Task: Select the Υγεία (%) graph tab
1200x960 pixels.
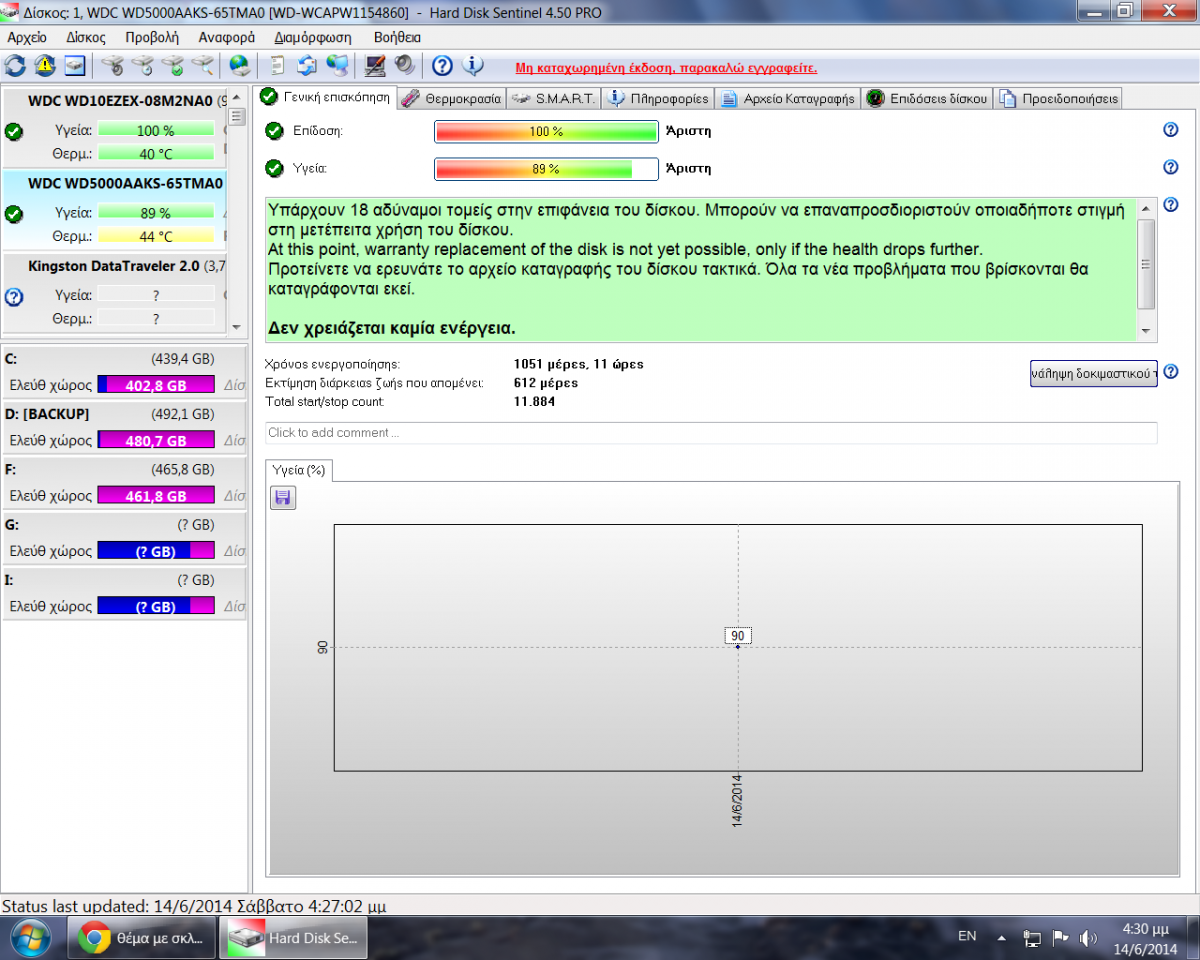Action: (x=299, y=470)
